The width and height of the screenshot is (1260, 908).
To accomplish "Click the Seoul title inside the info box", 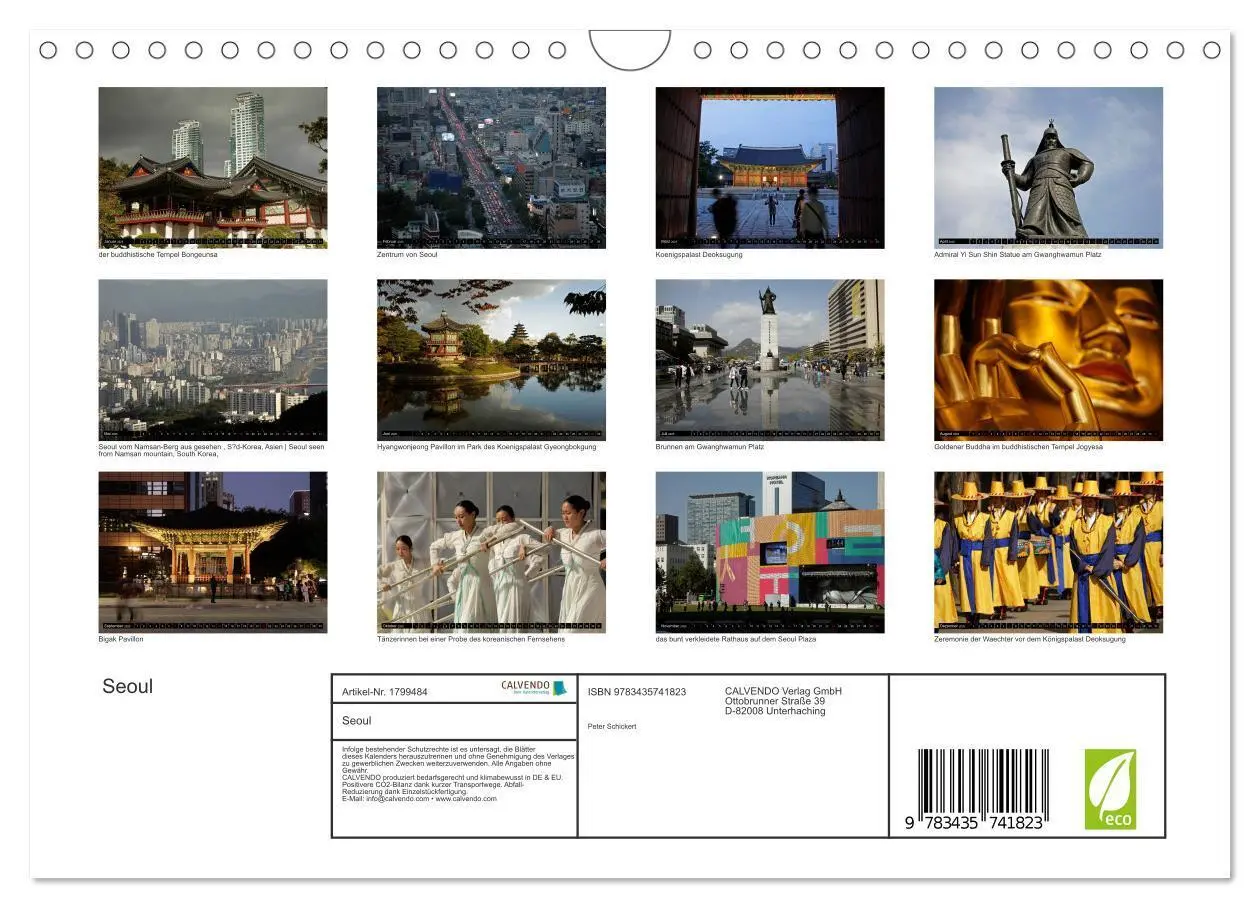I will 357,720.
